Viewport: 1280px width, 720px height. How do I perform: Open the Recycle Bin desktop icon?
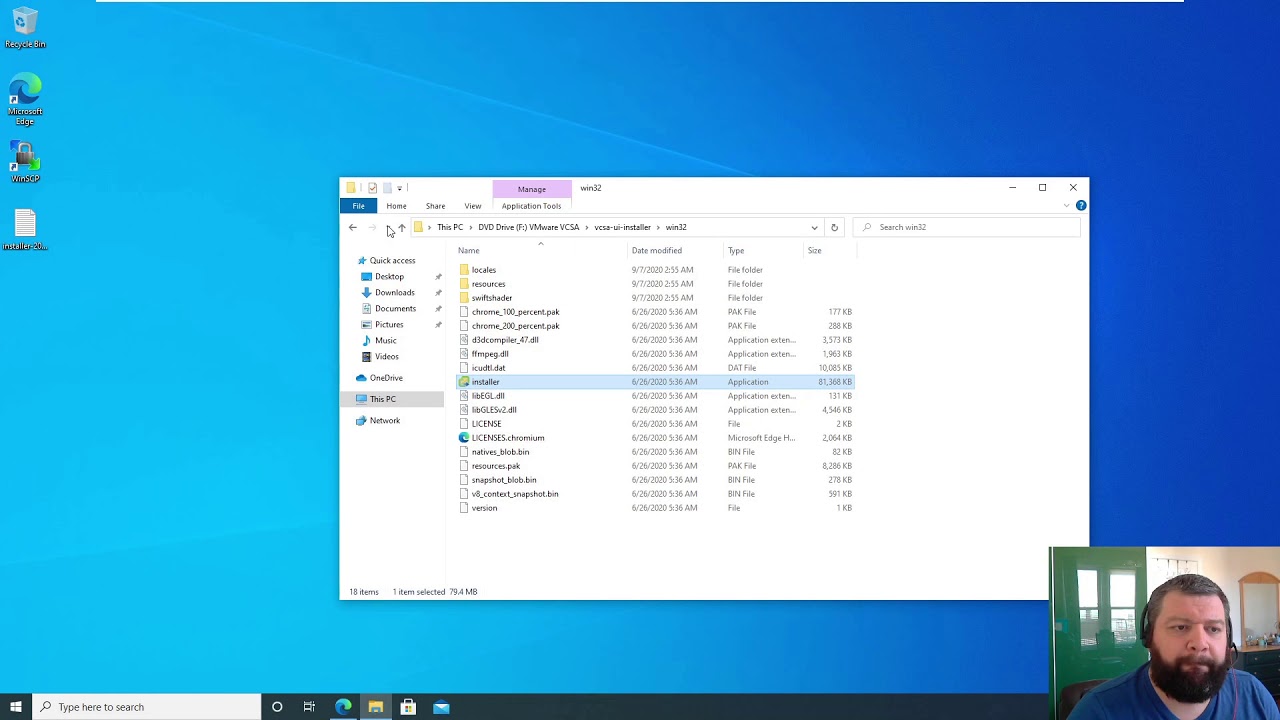click(x=25, y=29)
